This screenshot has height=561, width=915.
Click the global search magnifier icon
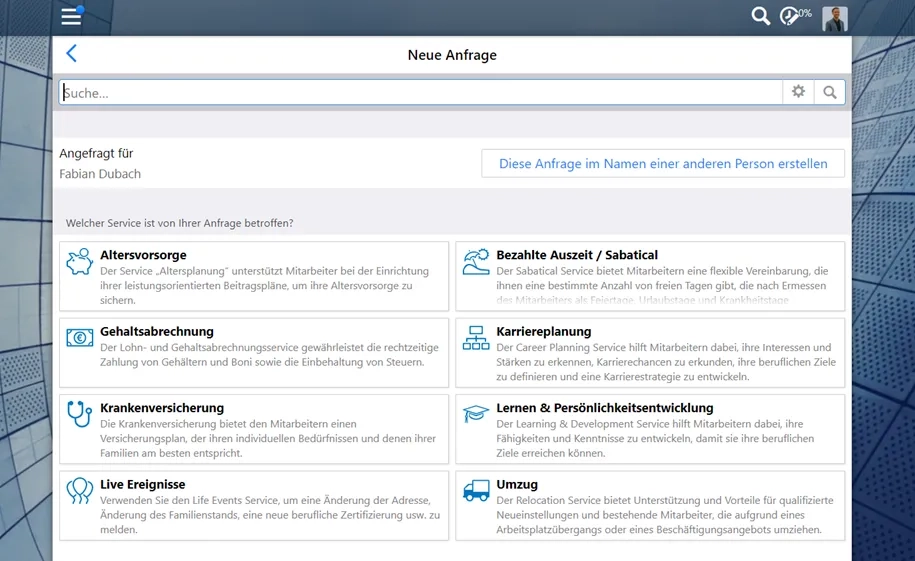click(x=760, y=16)
